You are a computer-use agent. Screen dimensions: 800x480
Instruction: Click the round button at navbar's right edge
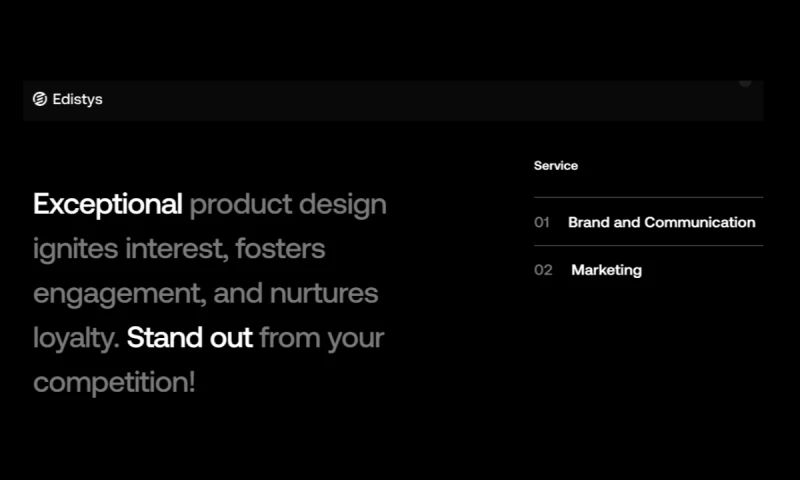pyautogui.click(x=745, y=82)
